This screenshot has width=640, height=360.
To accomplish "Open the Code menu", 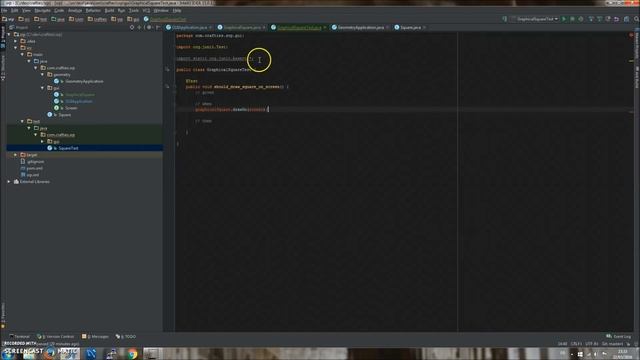I will coord(59,10).
